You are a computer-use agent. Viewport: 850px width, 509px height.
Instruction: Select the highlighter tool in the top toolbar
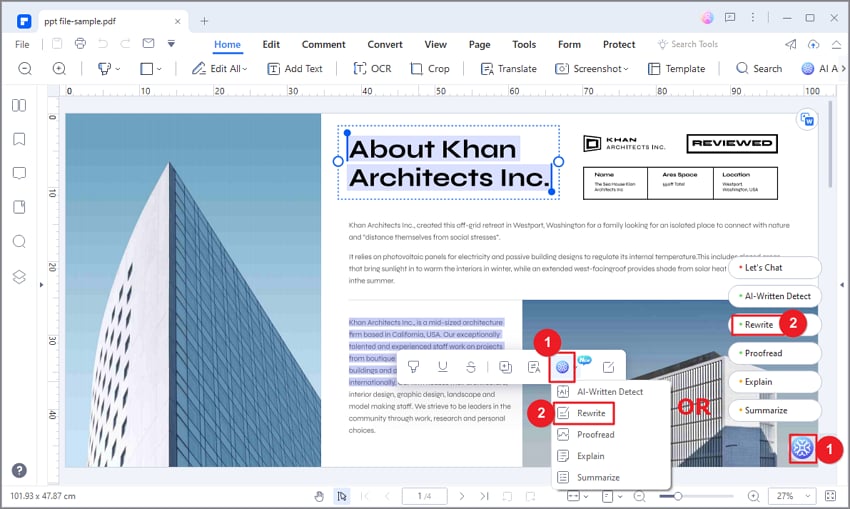[104, 68]
